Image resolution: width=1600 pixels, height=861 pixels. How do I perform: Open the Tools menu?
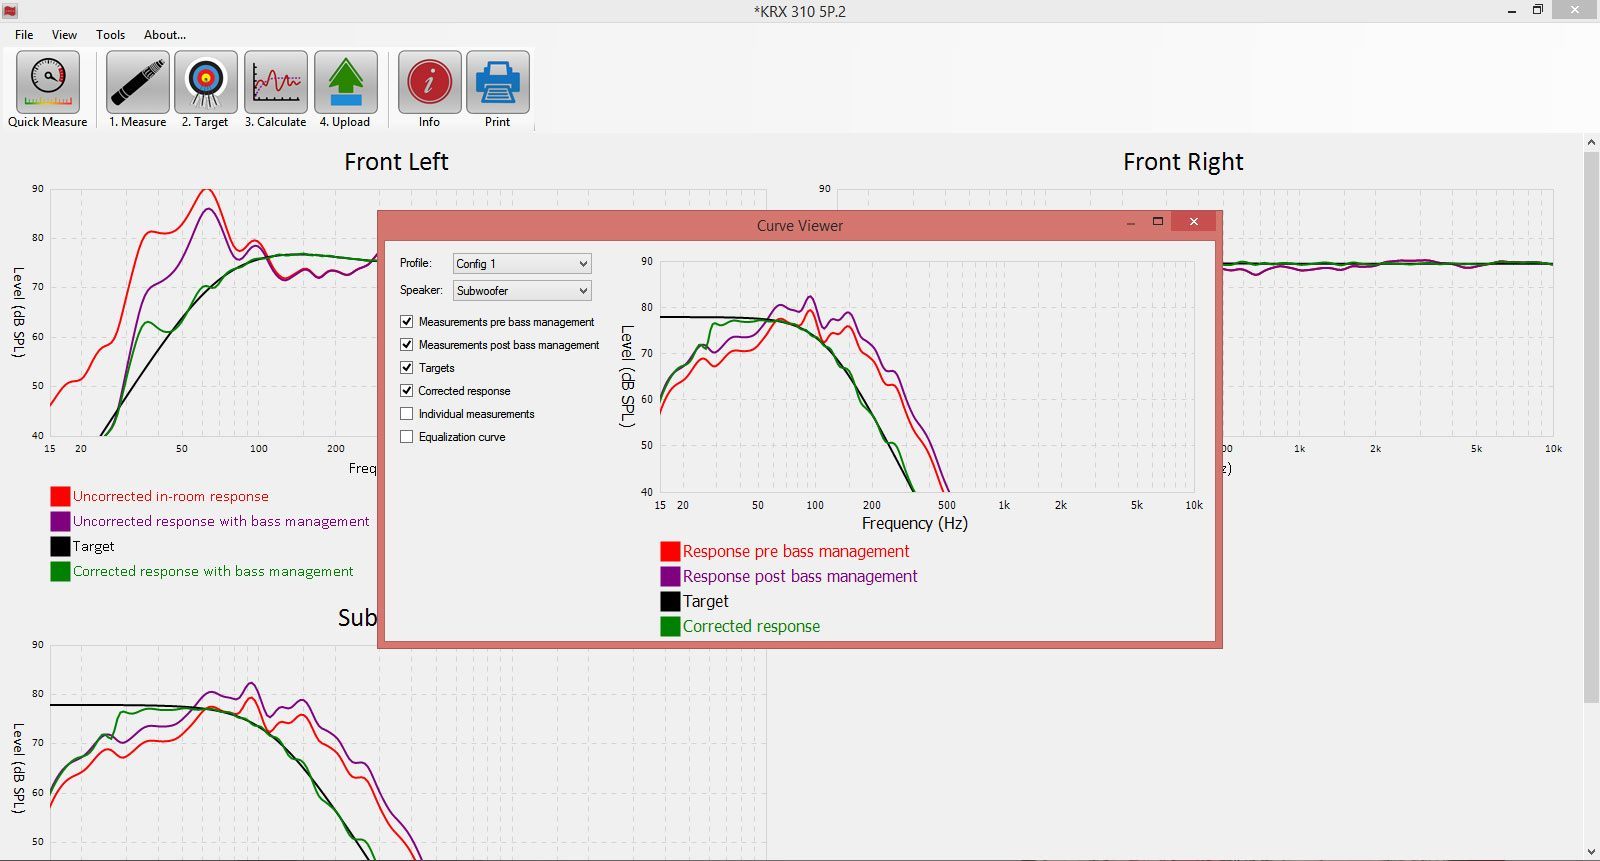point(111,35)
